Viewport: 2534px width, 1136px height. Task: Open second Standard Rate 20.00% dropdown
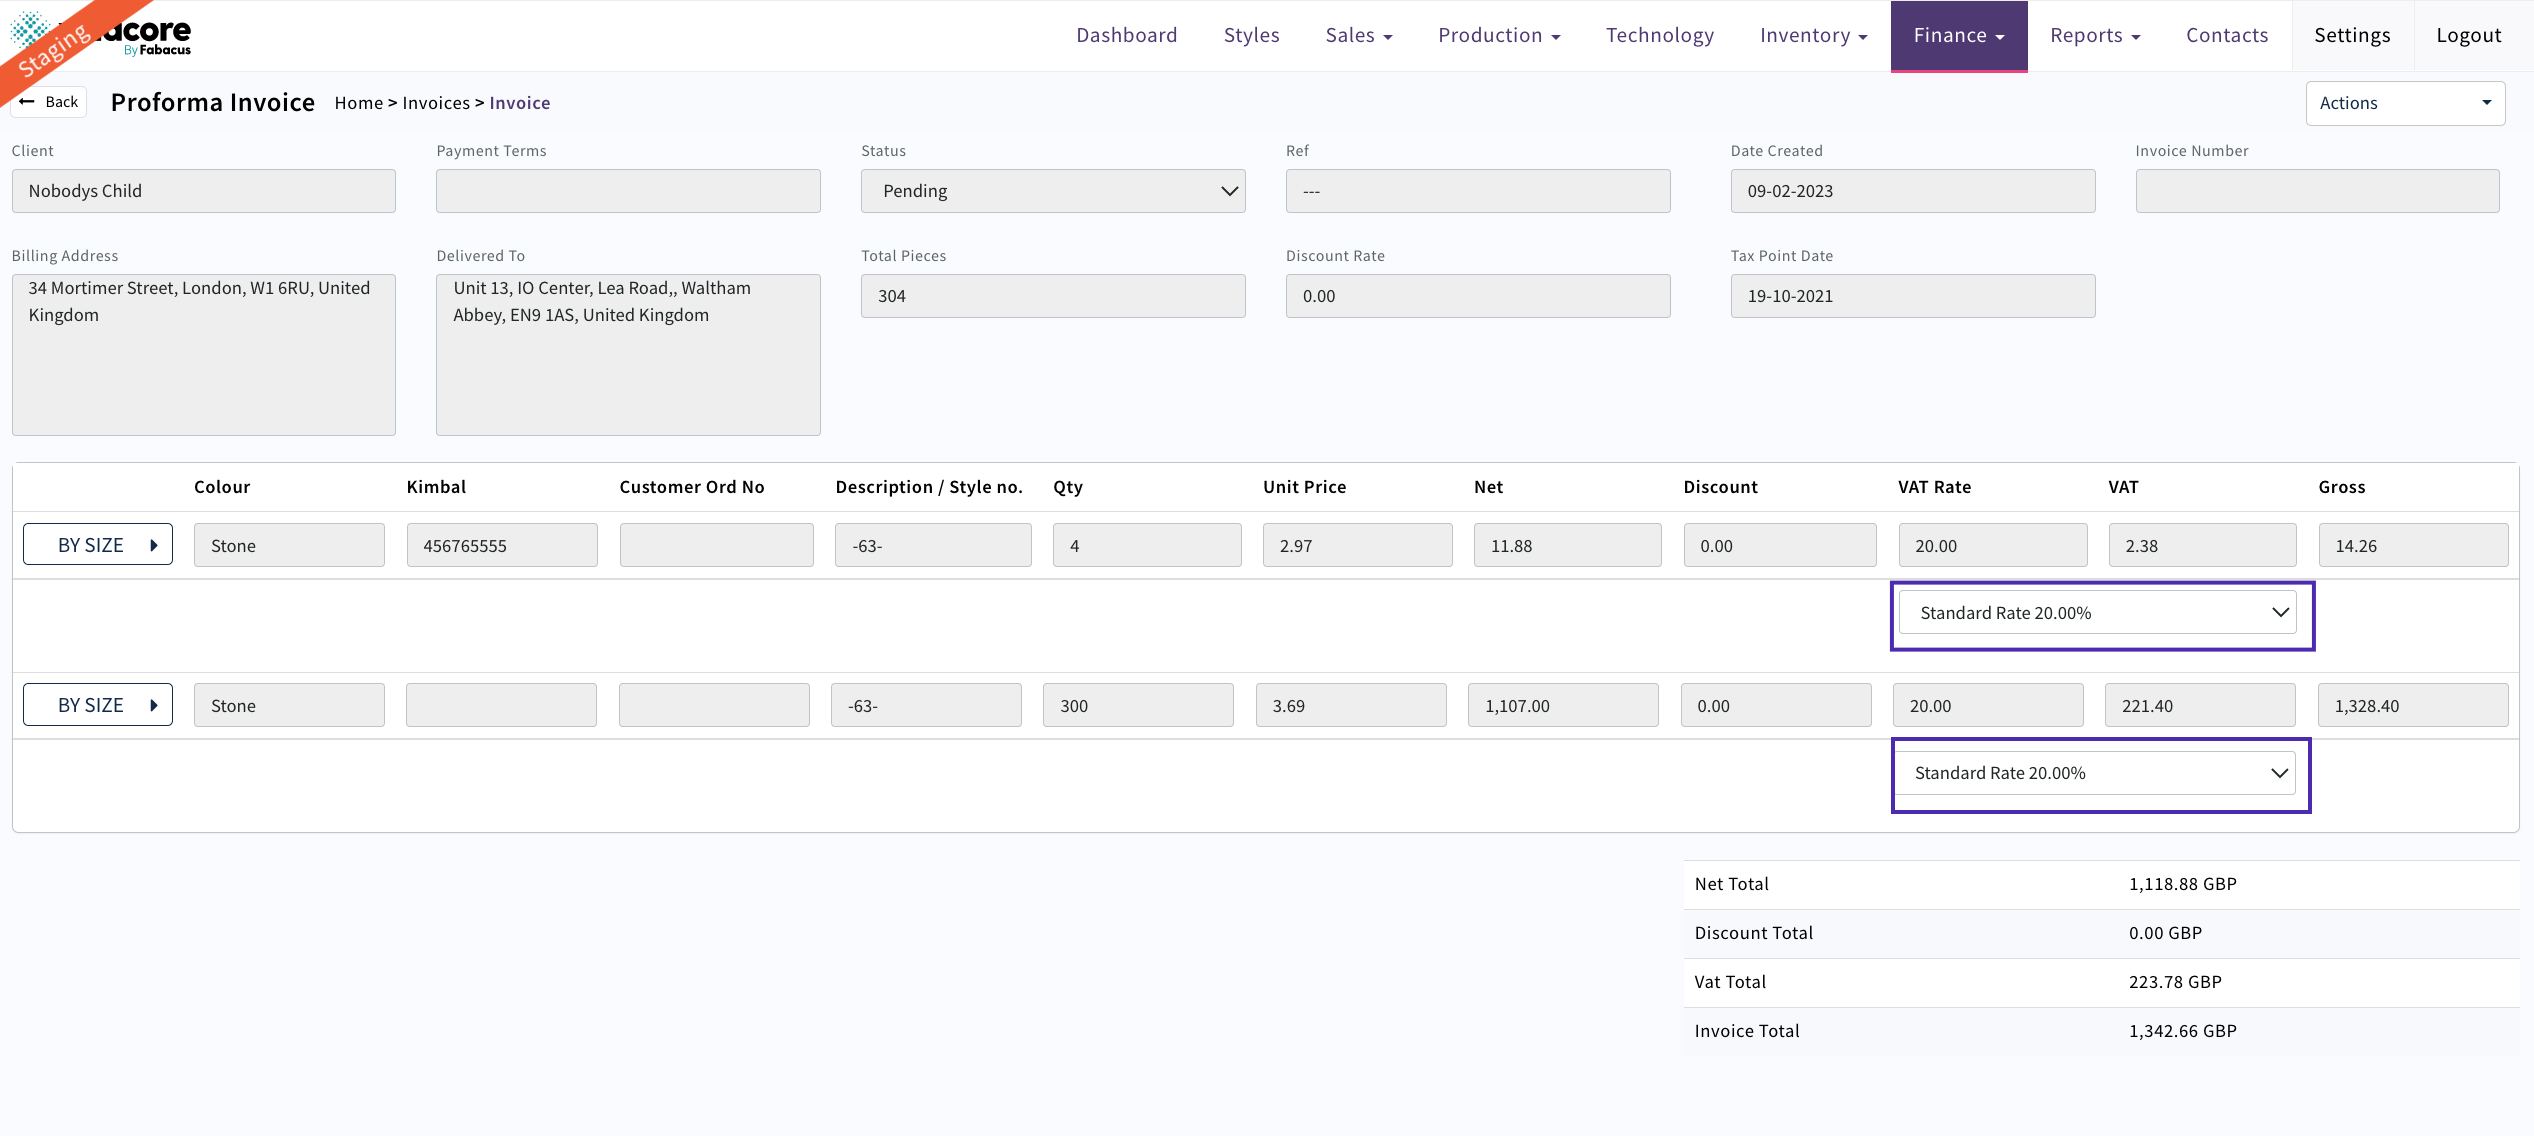[2094, 773]
